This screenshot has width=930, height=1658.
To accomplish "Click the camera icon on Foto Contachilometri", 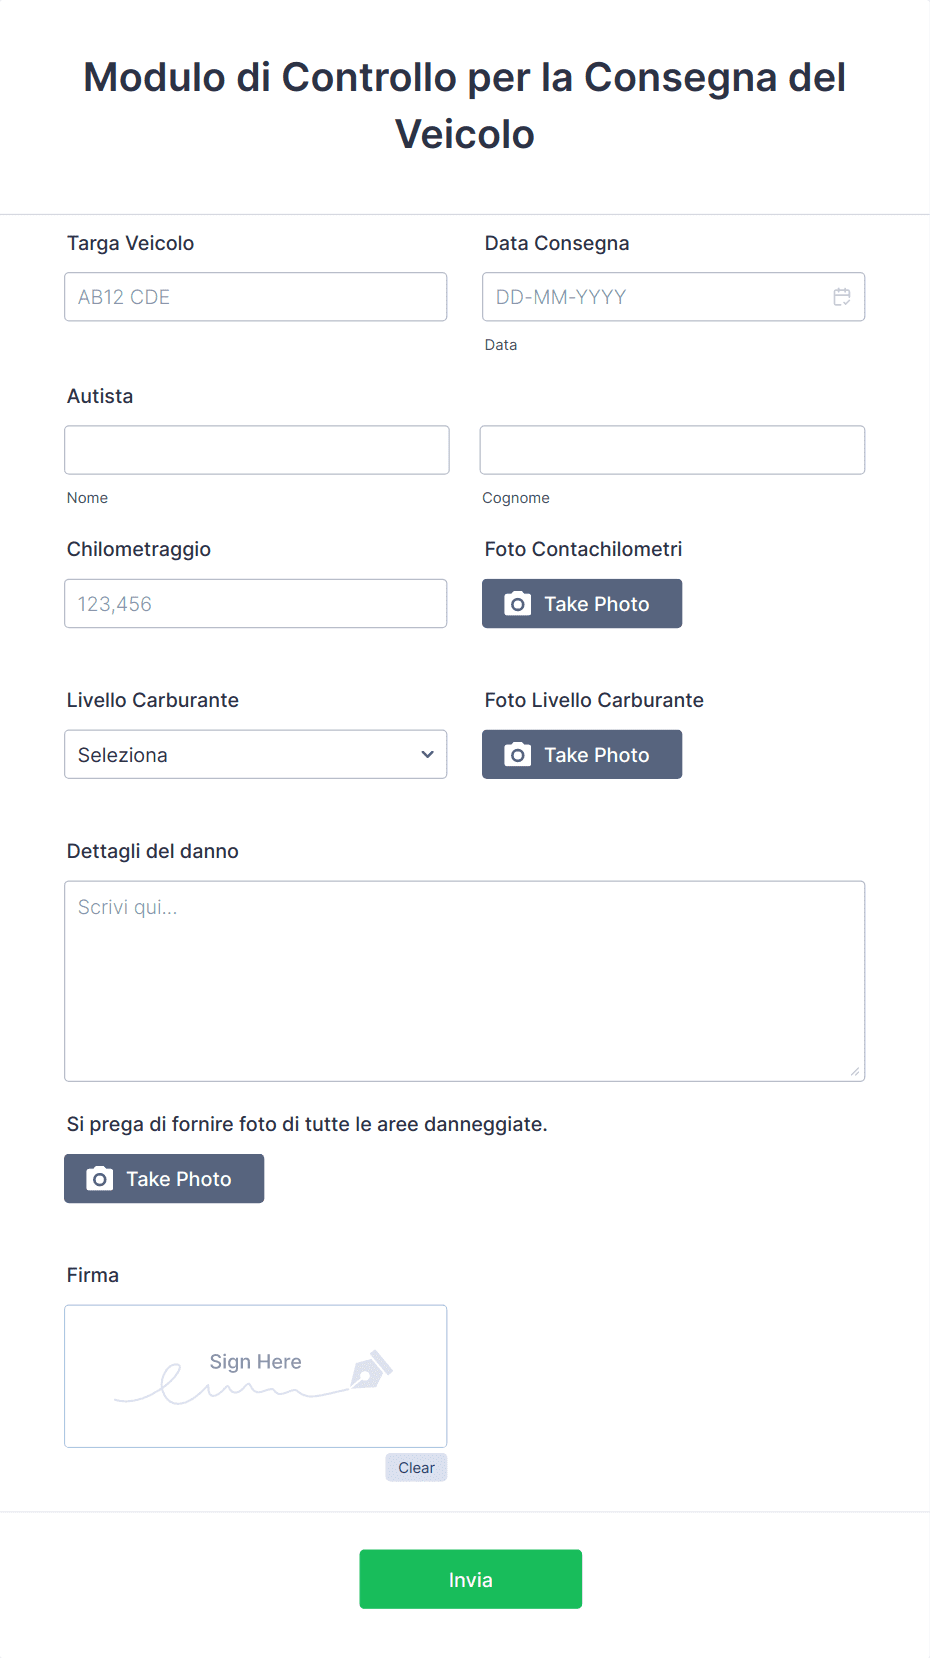I will (517, 603).
